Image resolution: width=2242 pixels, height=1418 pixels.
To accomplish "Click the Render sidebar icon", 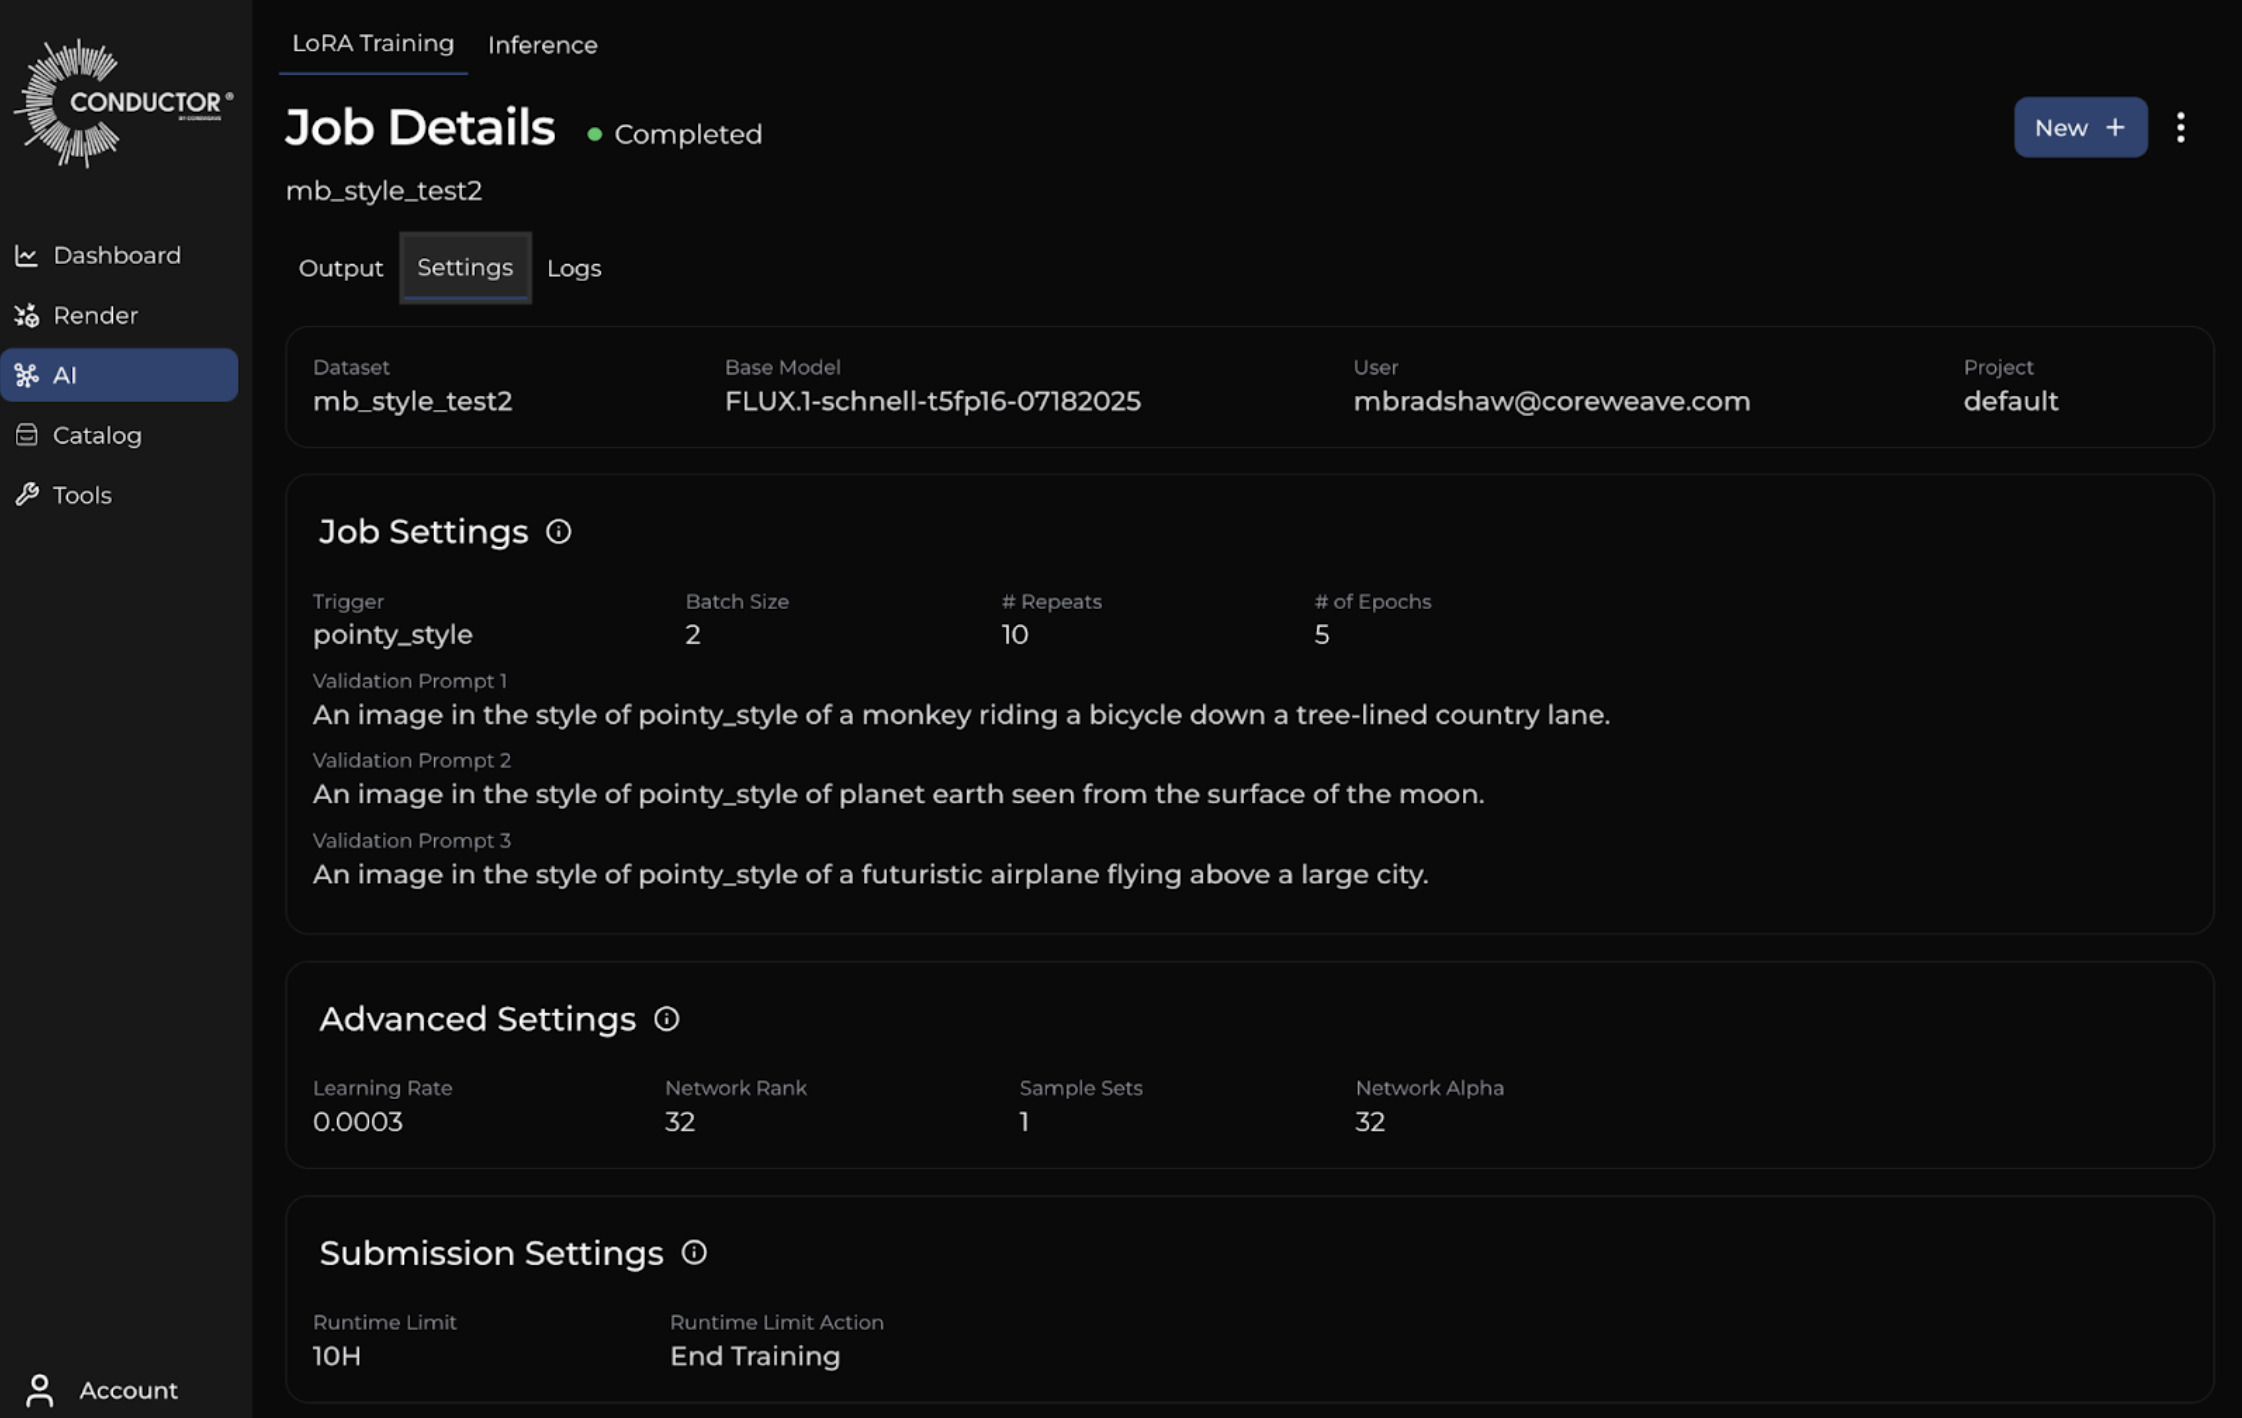I will coord(27,316).
